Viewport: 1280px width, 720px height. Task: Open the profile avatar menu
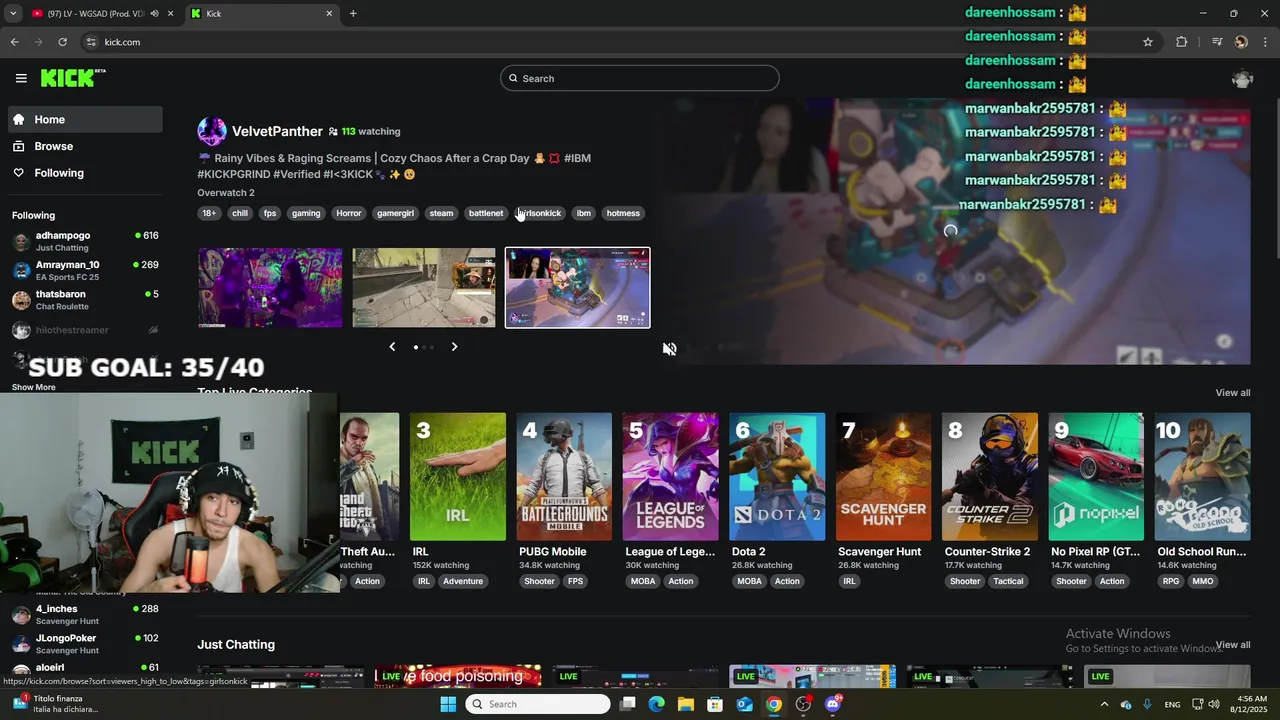(x=1242, y=79)
